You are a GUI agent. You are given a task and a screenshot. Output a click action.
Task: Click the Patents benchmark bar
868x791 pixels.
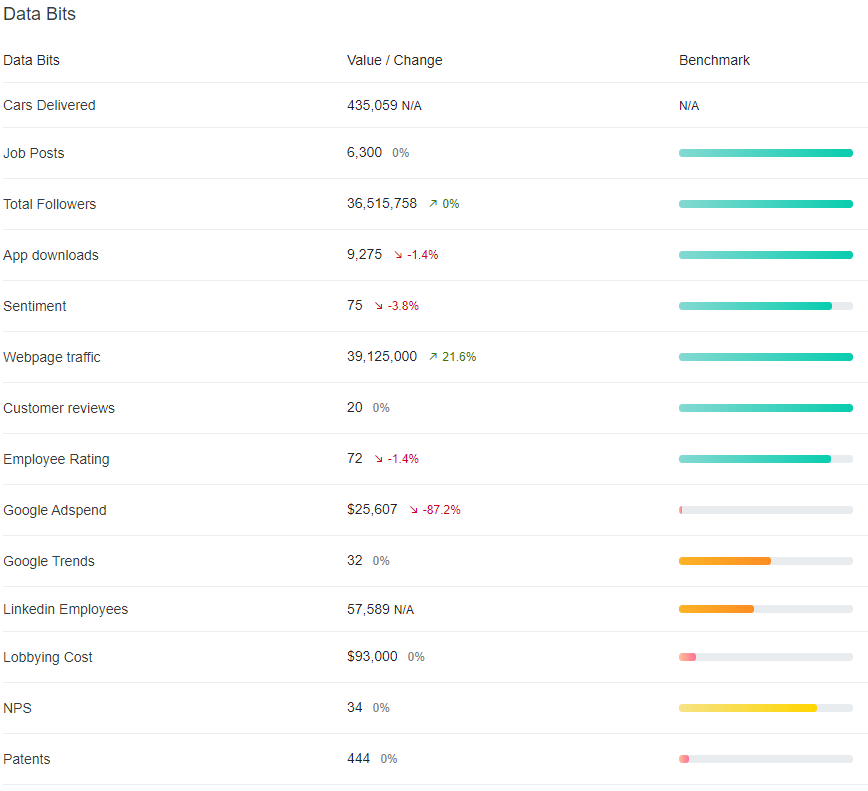pos(766,759)
